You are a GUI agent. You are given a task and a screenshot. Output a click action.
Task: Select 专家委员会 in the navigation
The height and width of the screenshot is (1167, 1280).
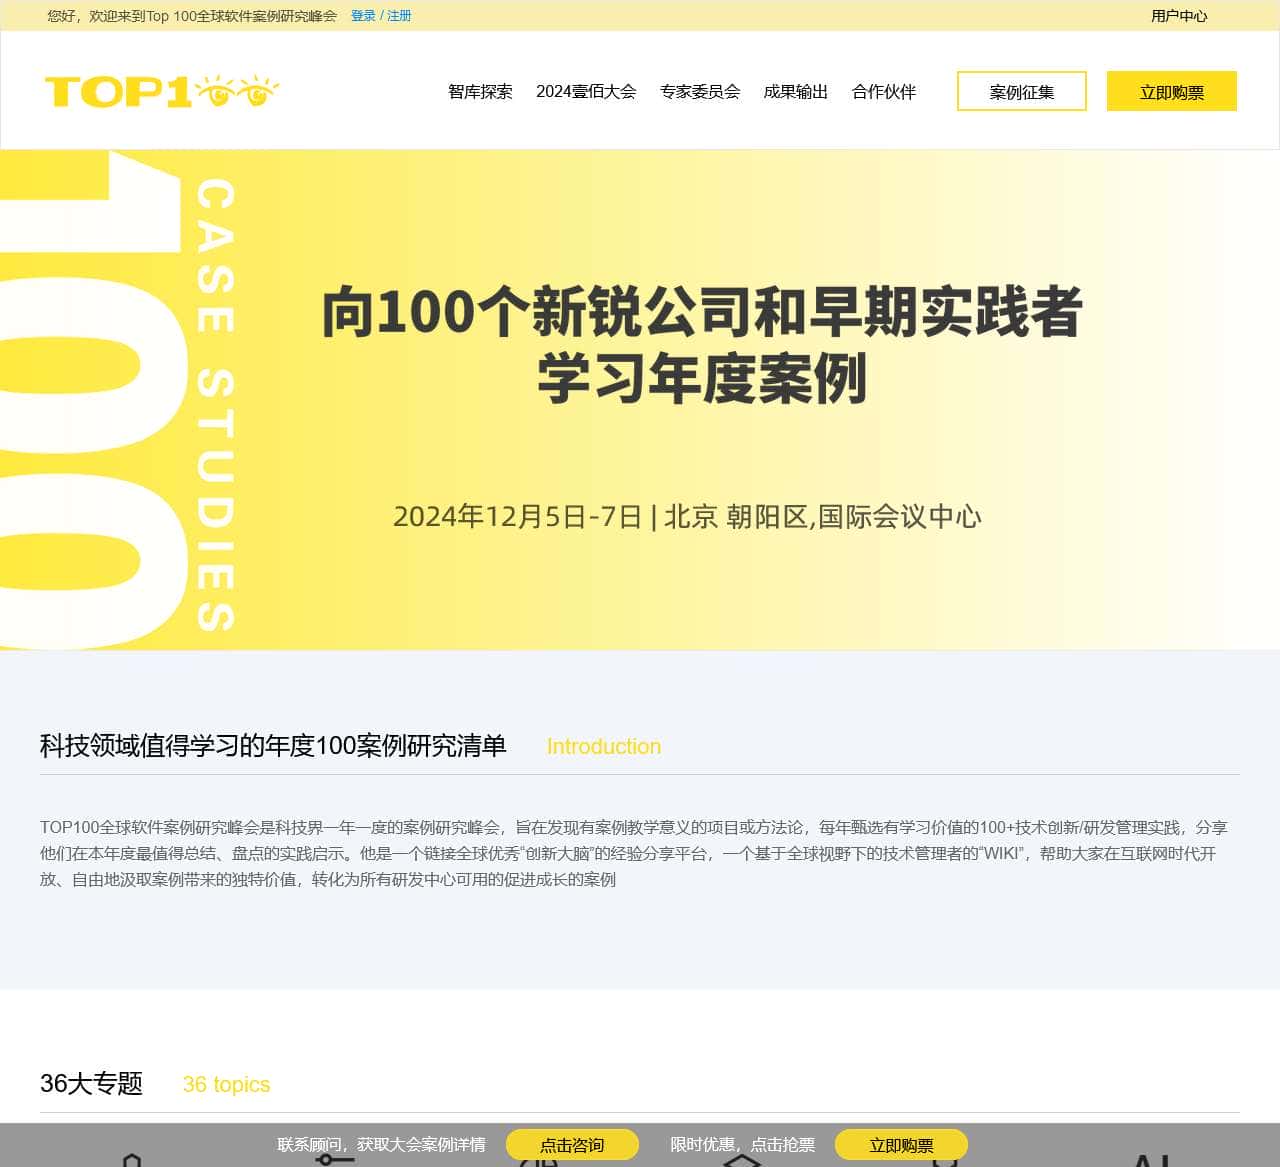point(700,91)
